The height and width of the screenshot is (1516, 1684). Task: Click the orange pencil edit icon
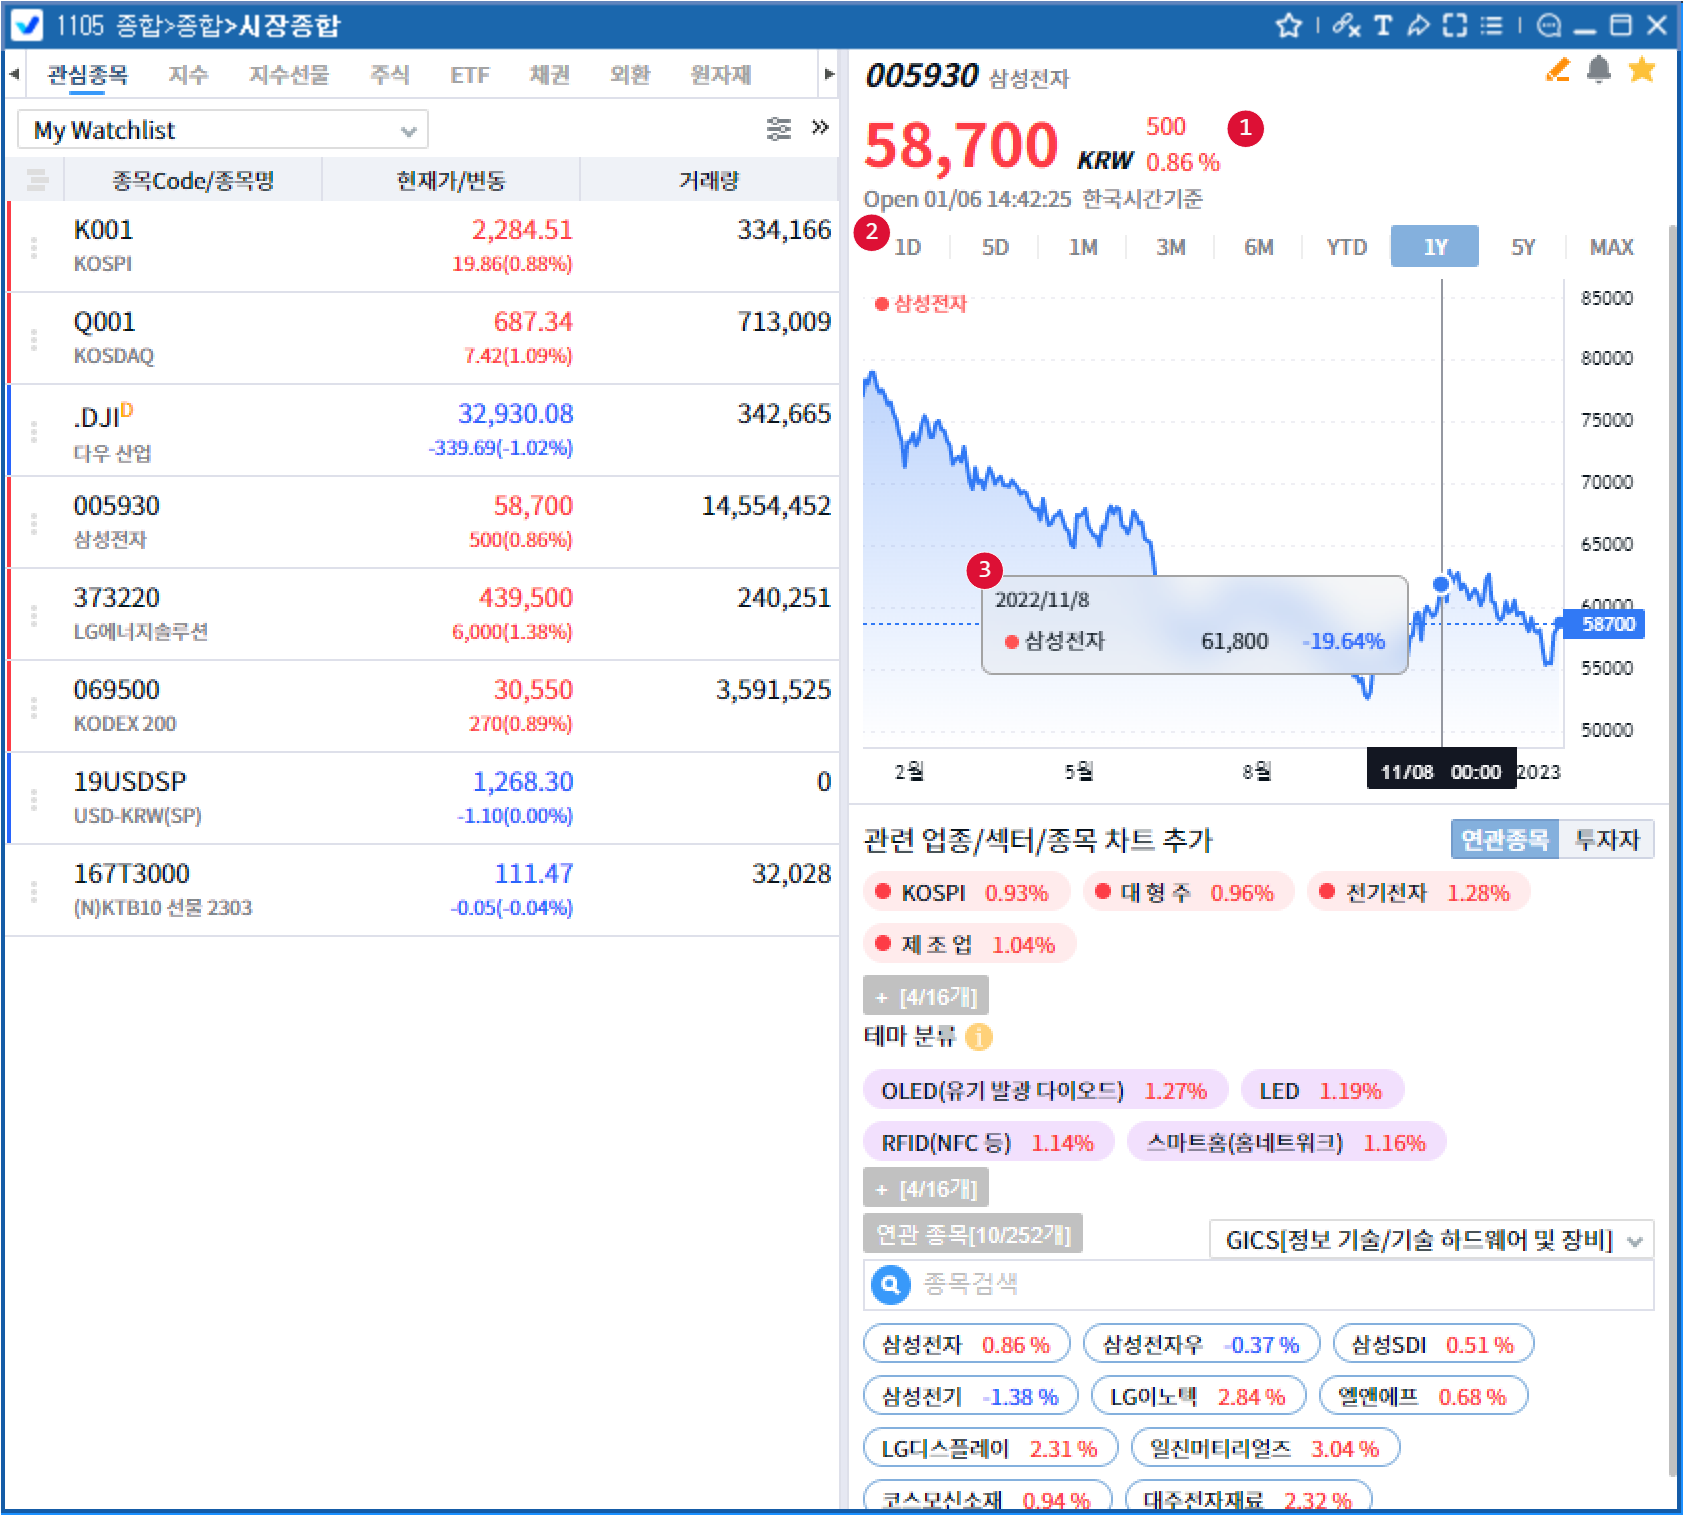1557,70
